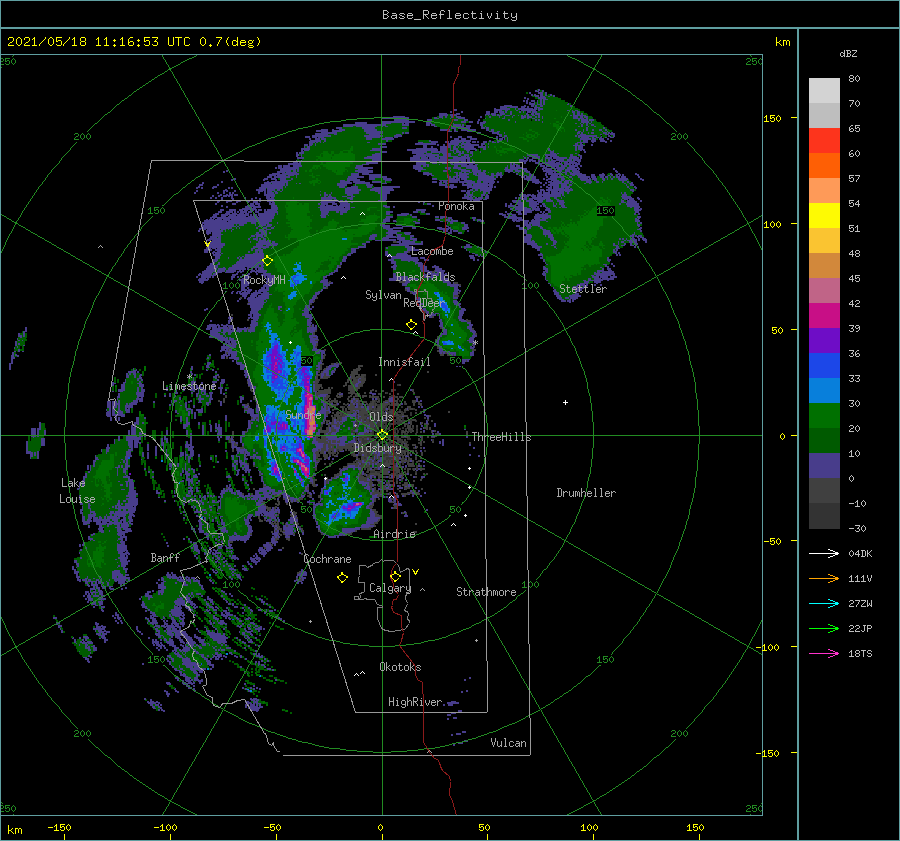Click the Banff label
Image resolution: width=900 pixels, height=841 pixels.
[165, 558]
